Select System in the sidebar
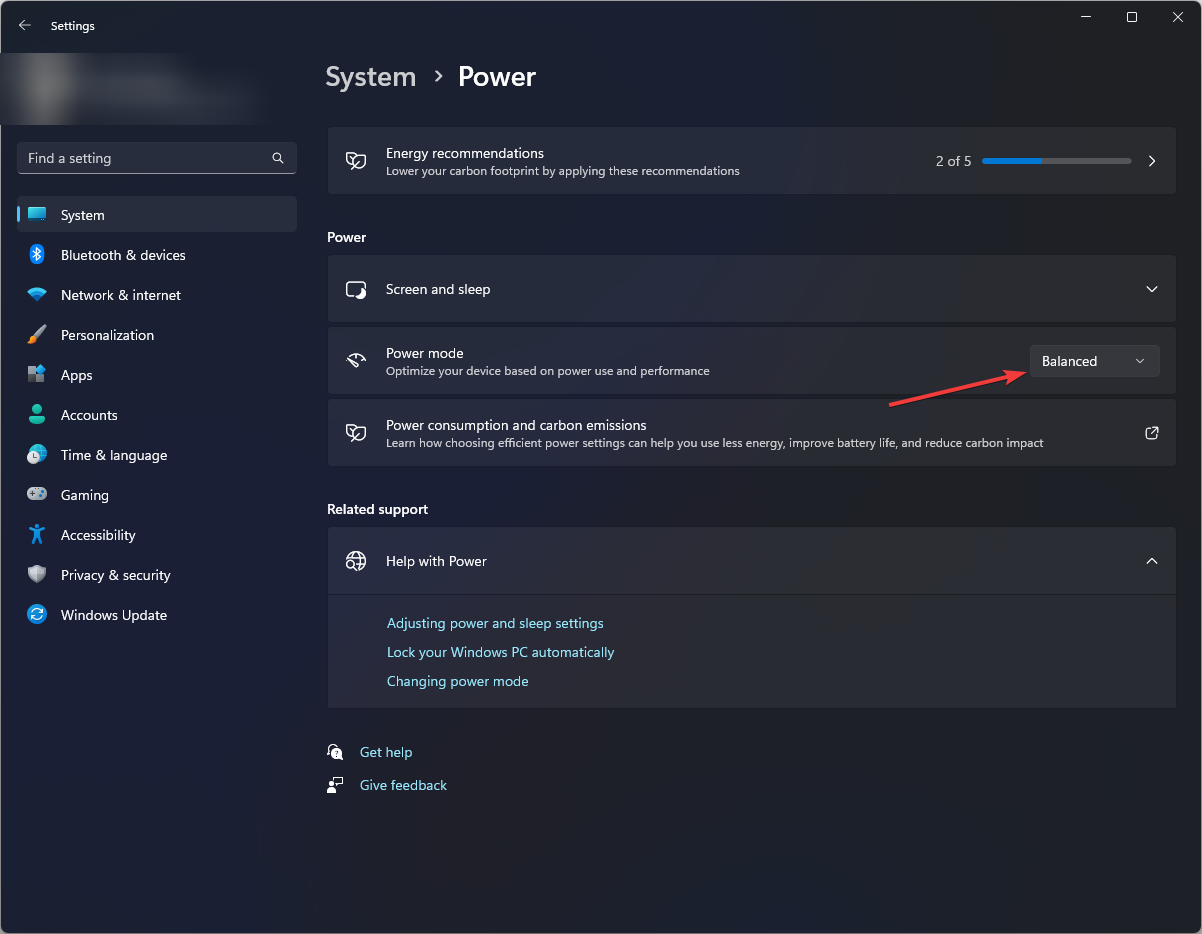1202x934 pixels. pyautogui.click(x=157, y=215)
